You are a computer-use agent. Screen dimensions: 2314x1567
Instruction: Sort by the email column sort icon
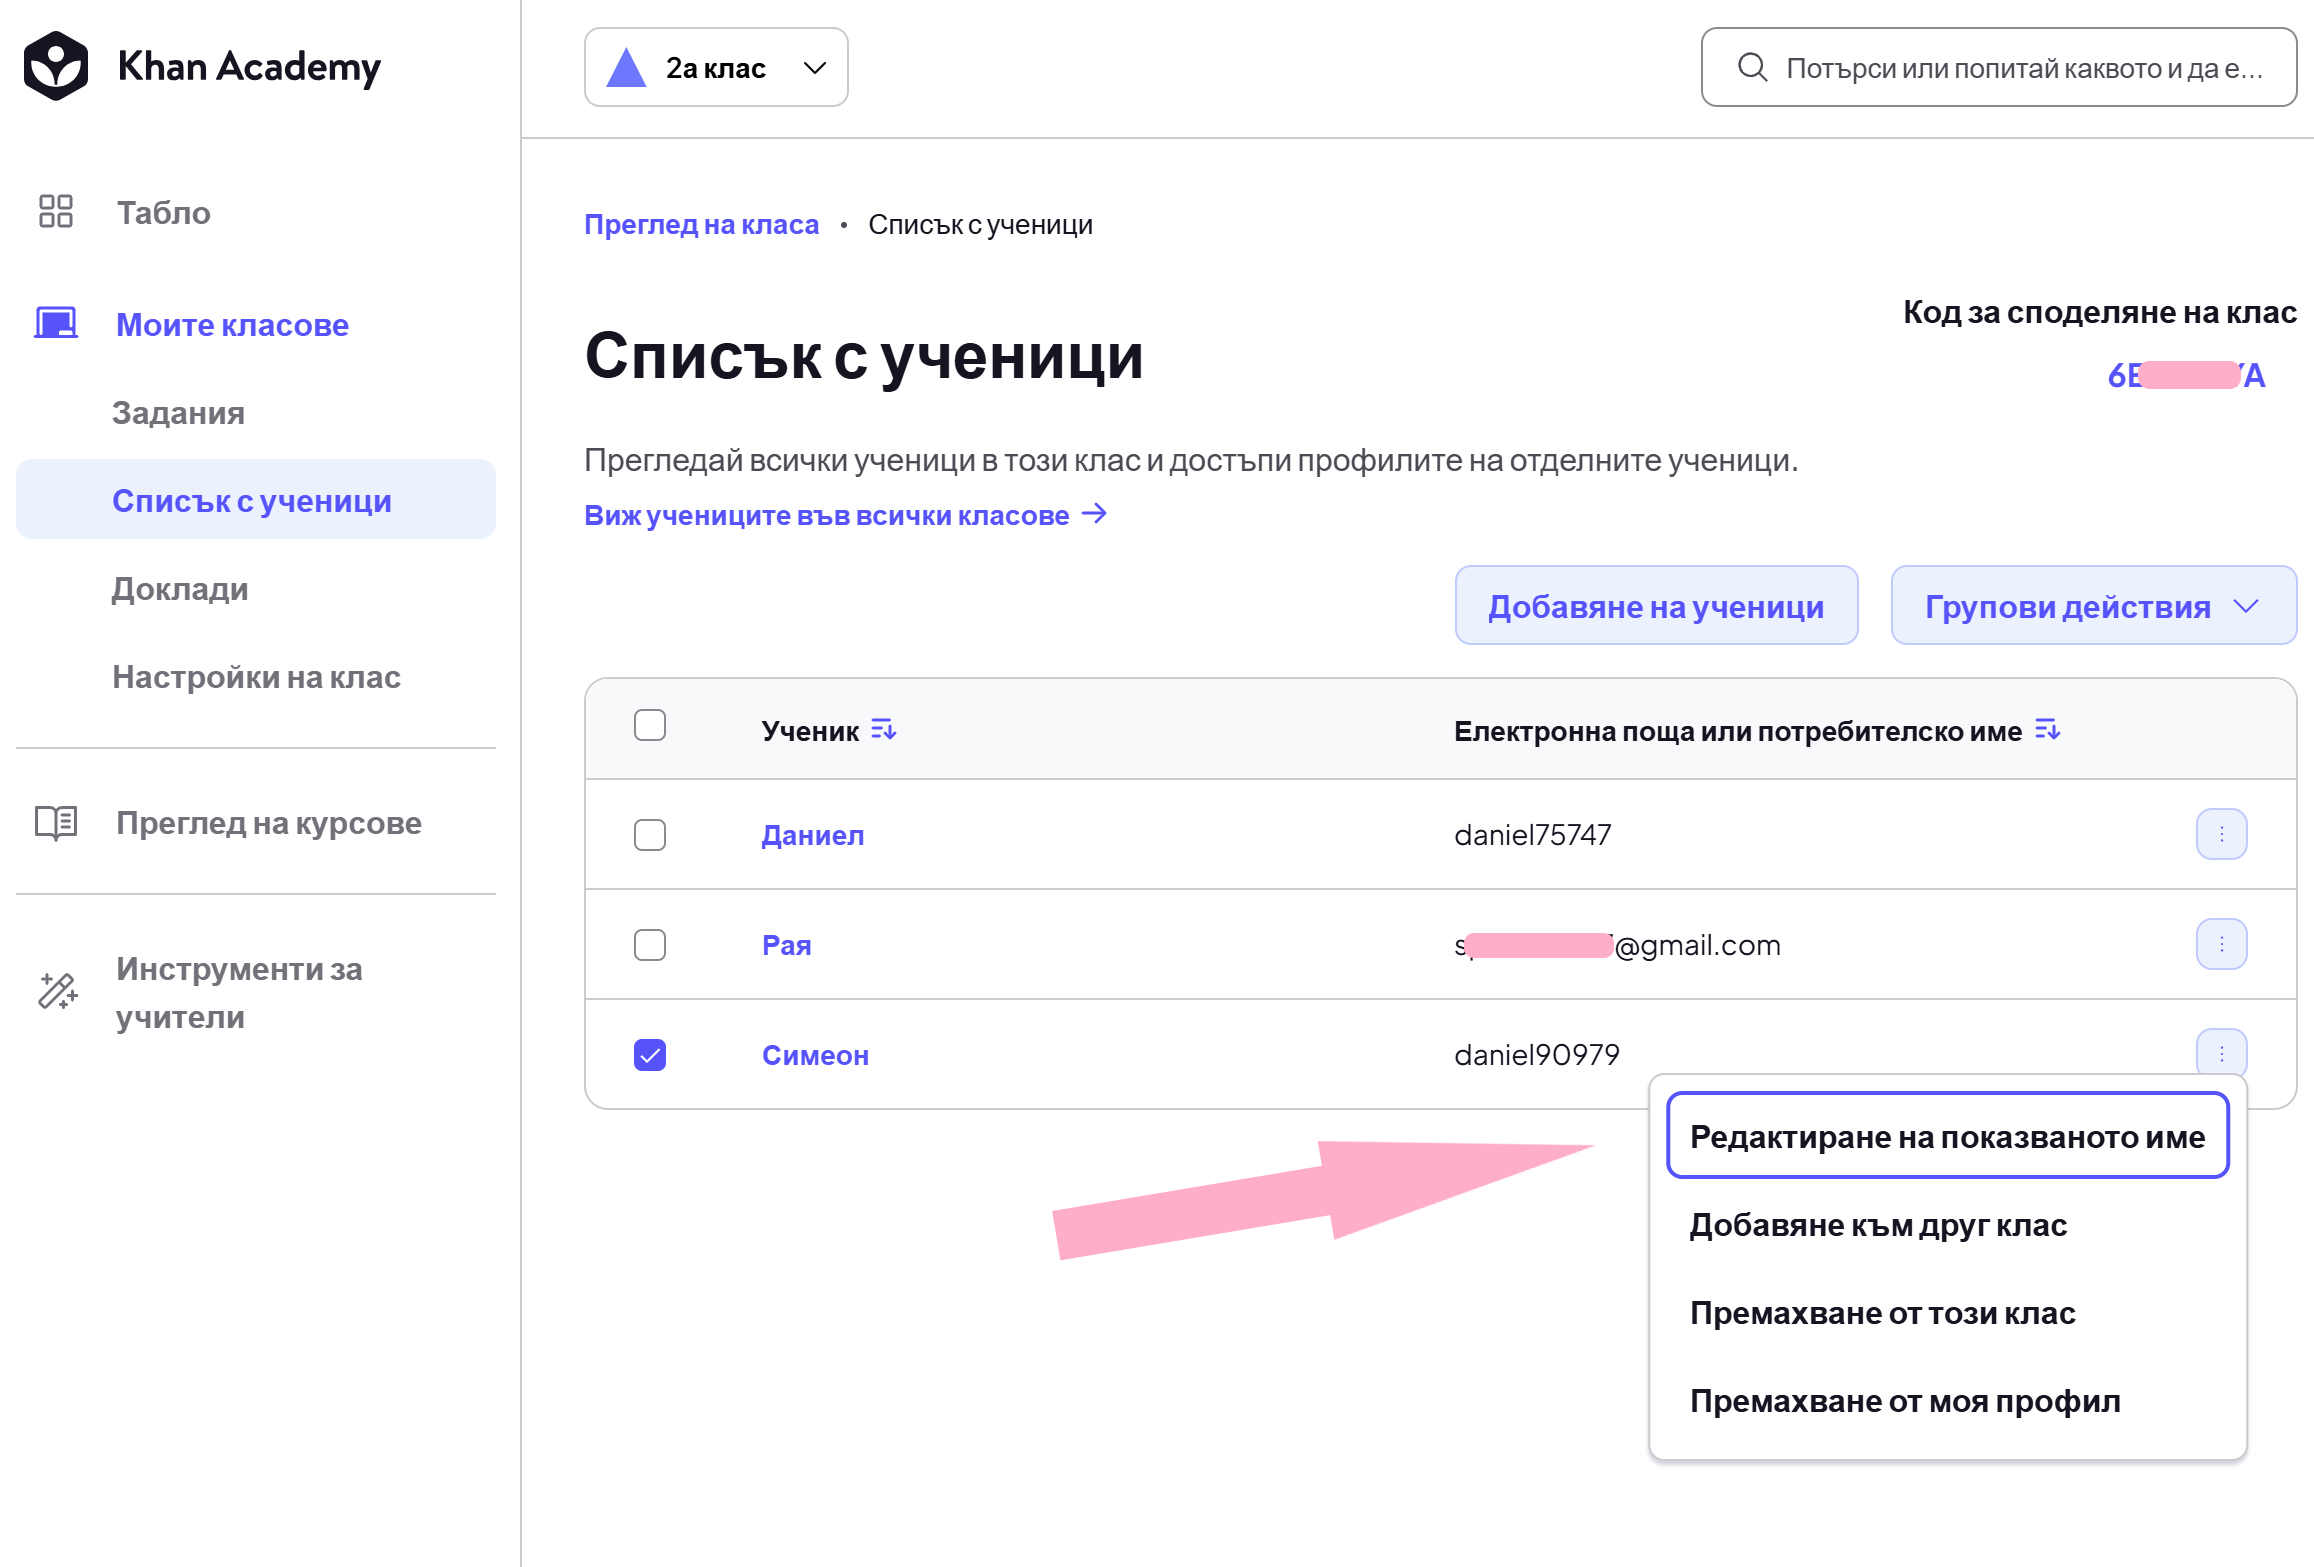[2048, 730]
